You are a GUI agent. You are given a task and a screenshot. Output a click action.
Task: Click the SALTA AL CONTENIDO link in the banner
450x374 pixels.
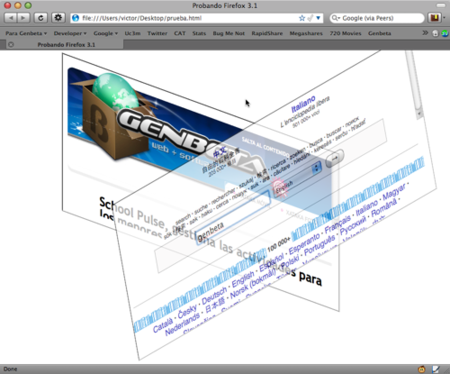coord(266,147)
